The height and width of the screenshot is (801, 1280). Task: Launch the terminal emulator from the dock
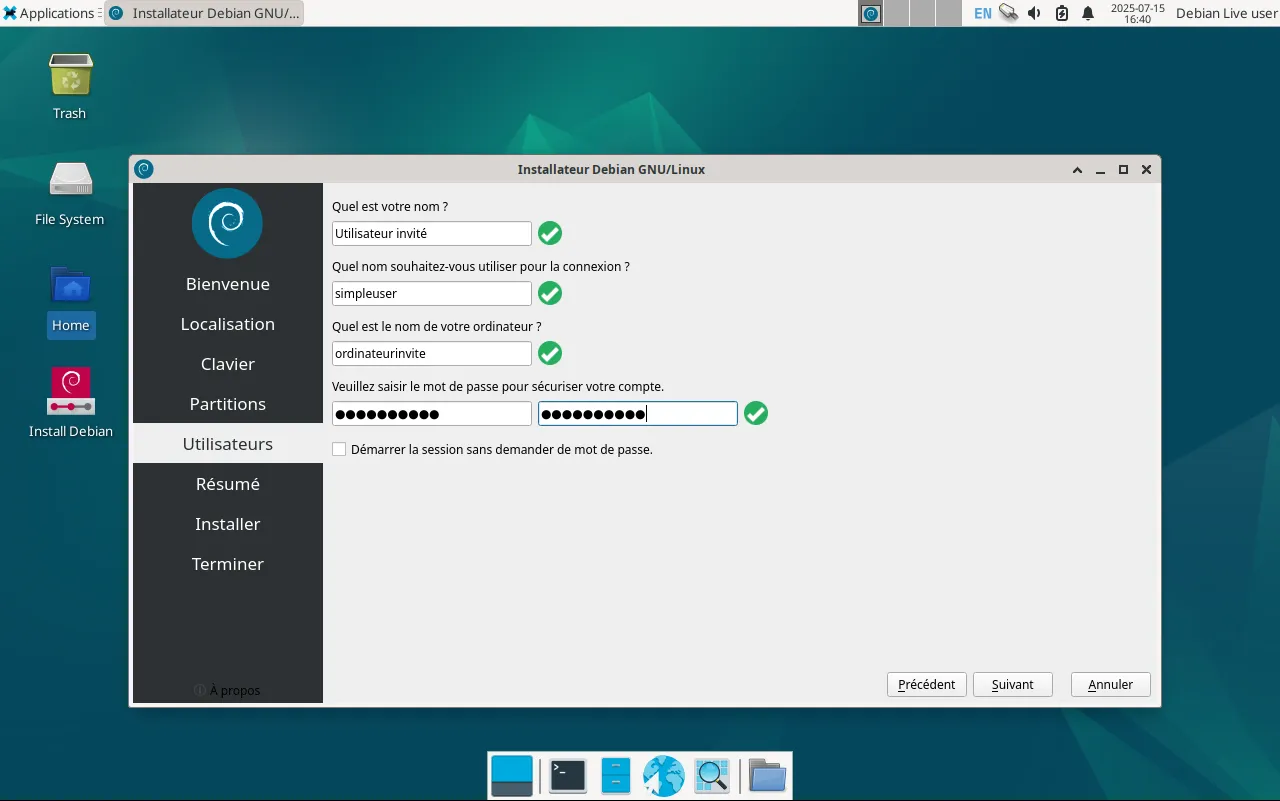[568, 776]
